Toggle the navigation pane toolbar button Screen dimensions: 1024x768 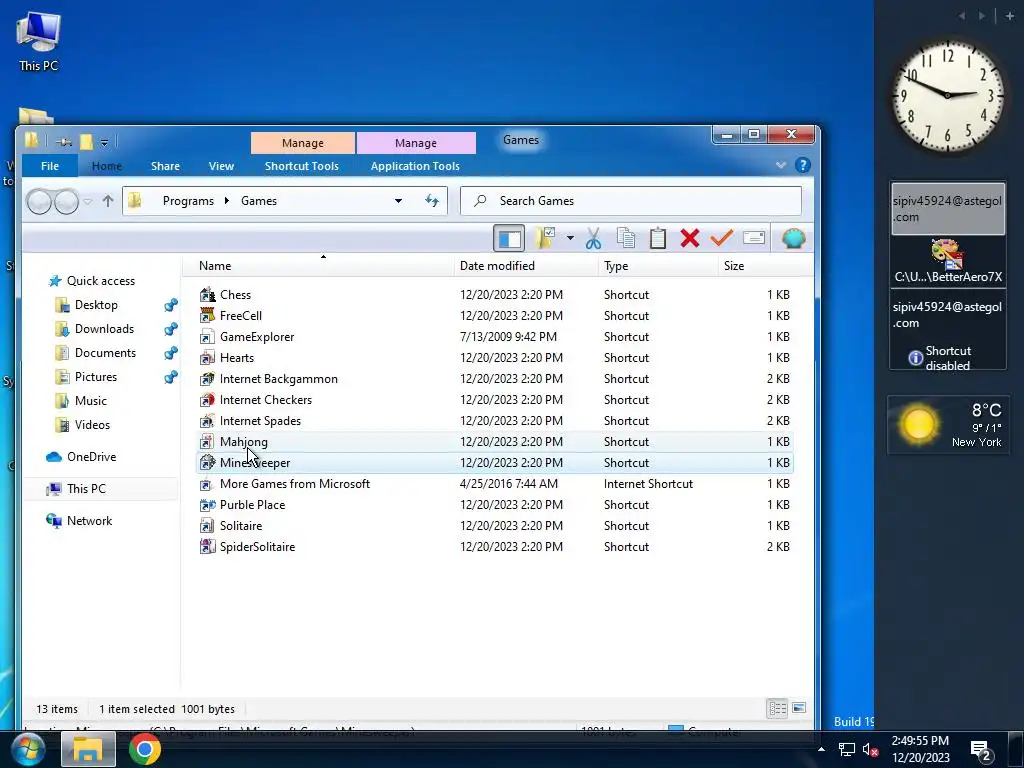tap(509, 238)
